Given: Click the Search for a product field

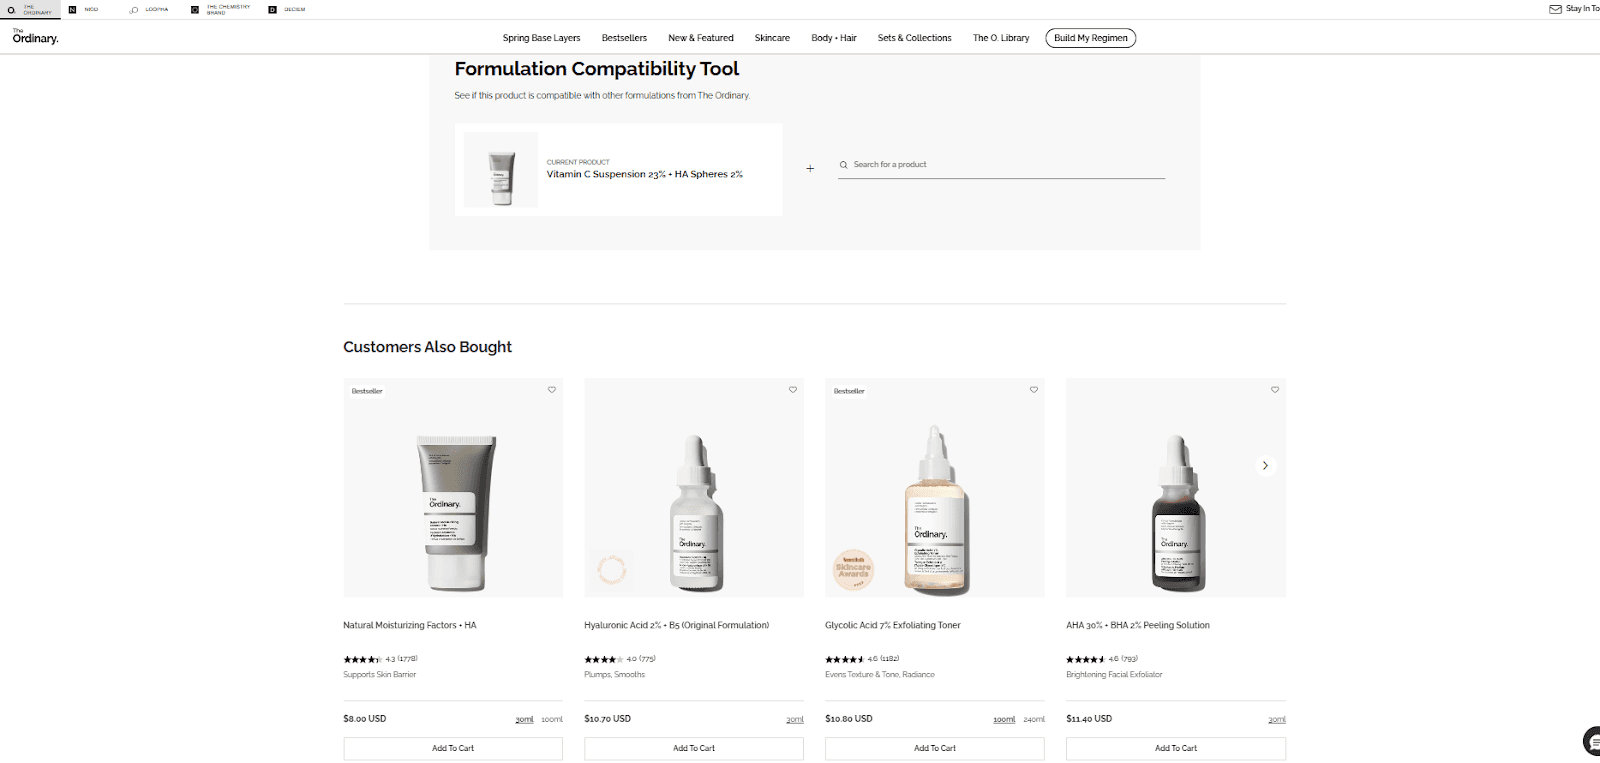Looking at the screenshot, I should click(1002, 165).
